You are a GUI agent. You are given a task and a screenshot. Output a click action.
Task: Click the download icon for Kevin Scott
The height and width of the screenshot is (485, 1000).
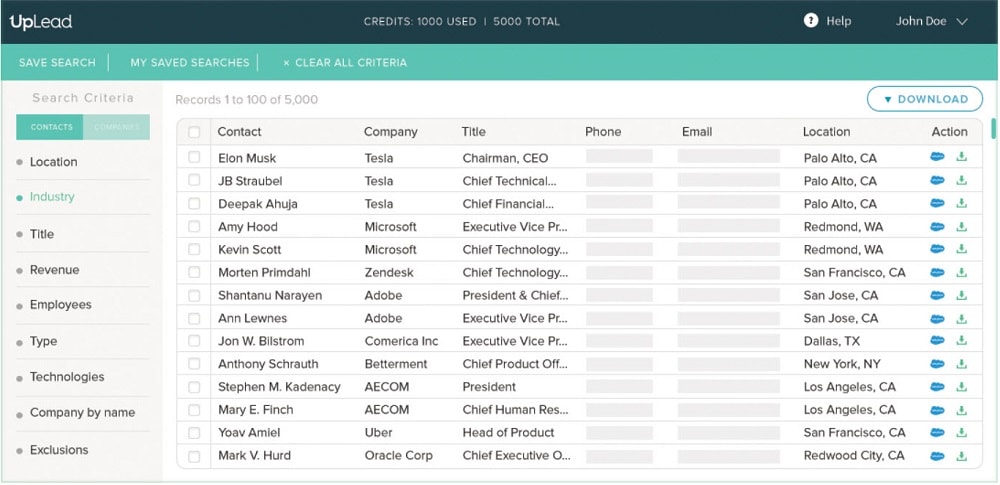click(x=961, y=249)
